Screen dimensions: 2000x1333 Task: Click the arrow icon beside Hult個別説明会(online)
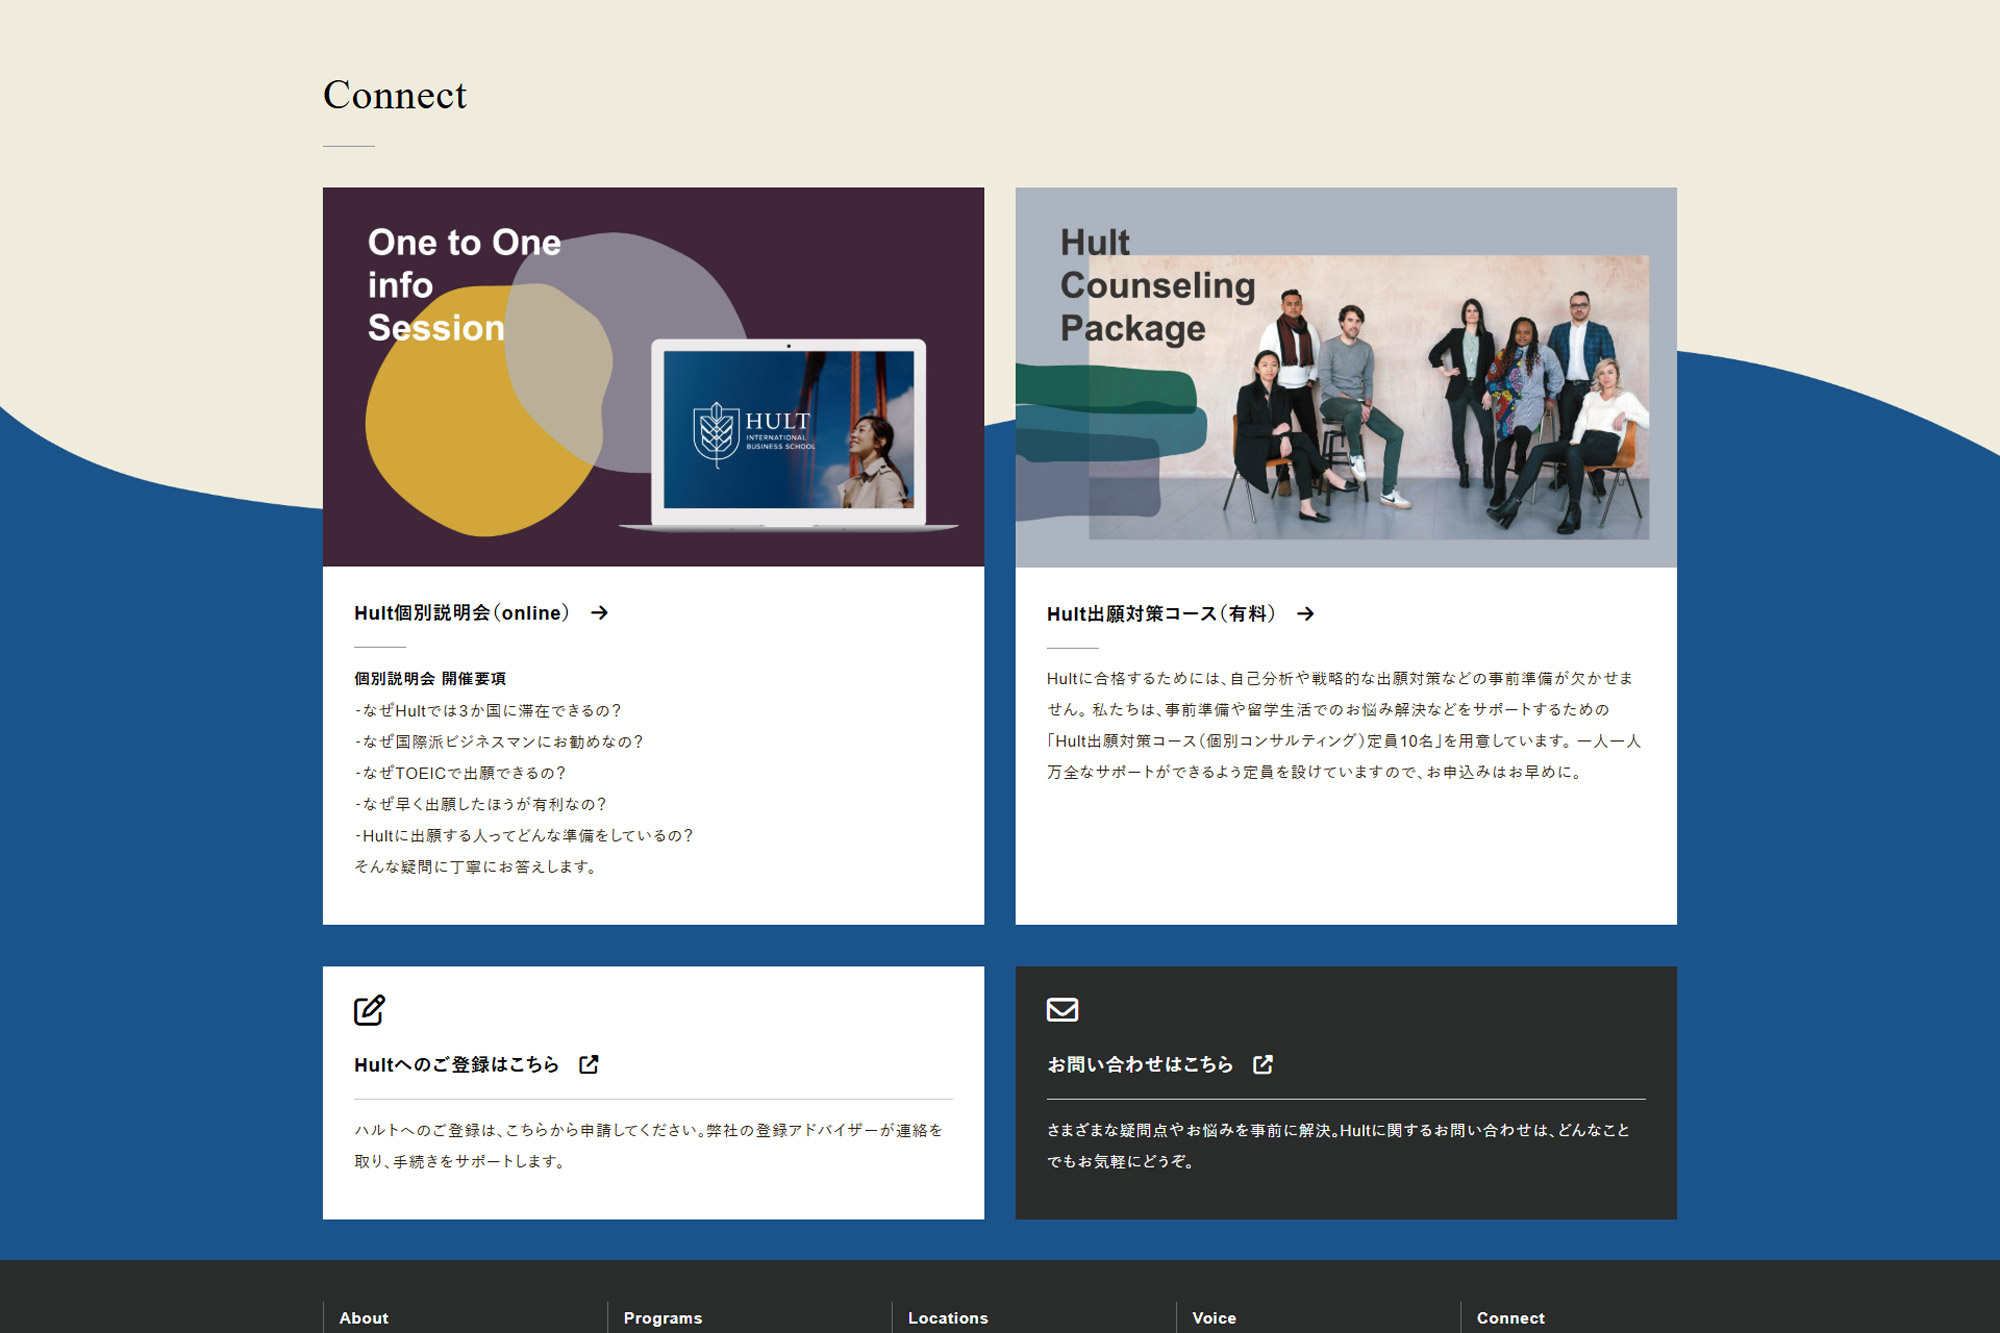599,613
